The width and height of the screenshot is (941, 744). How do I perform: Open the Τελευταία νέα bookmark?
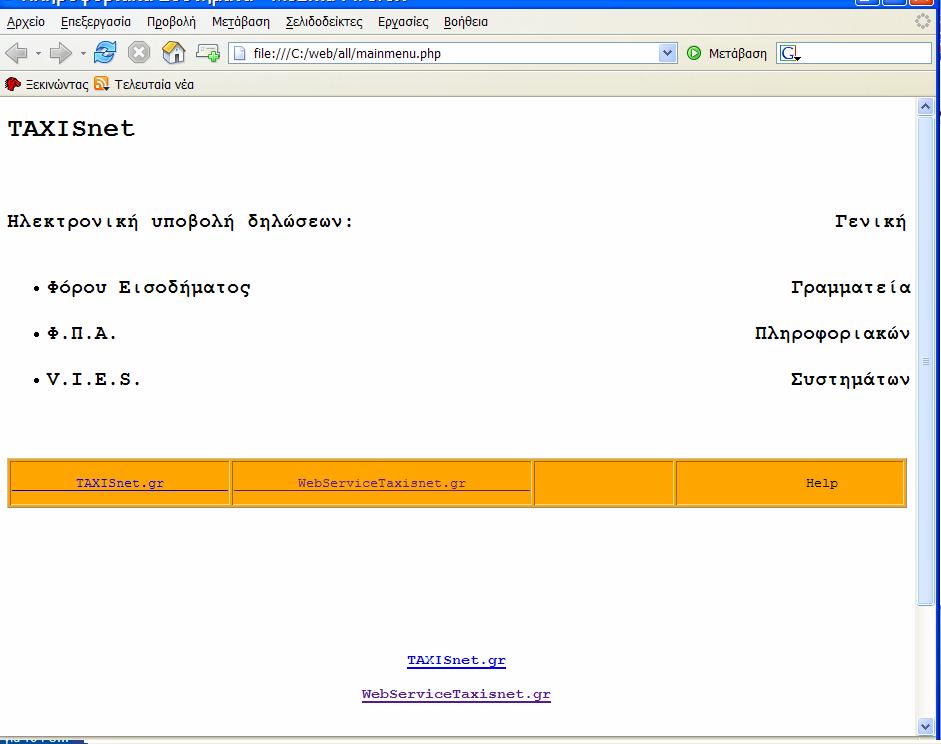[x=154, y=85]
